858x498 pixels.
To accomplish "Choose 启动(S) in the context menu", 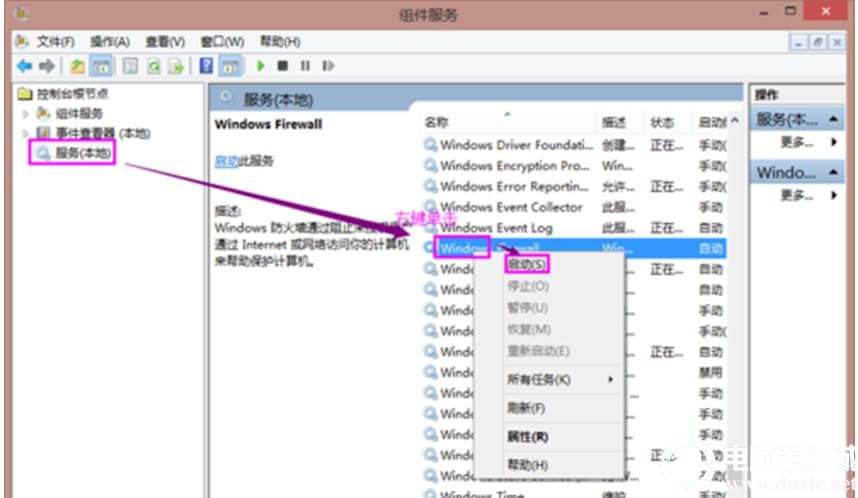I will tap(526, 264).
